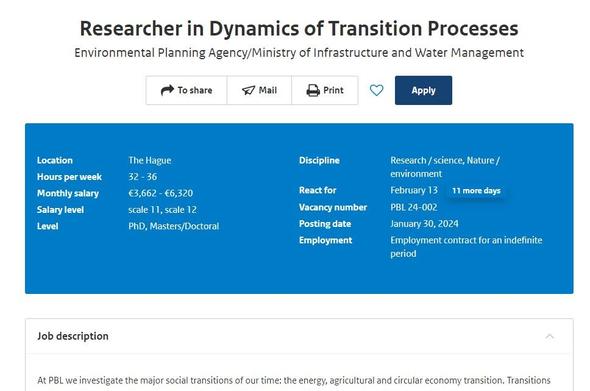The height and width of the screenshot is (391, 590).
Task: Click the scale 11, scale 12 value
Action: coord(163,210)
